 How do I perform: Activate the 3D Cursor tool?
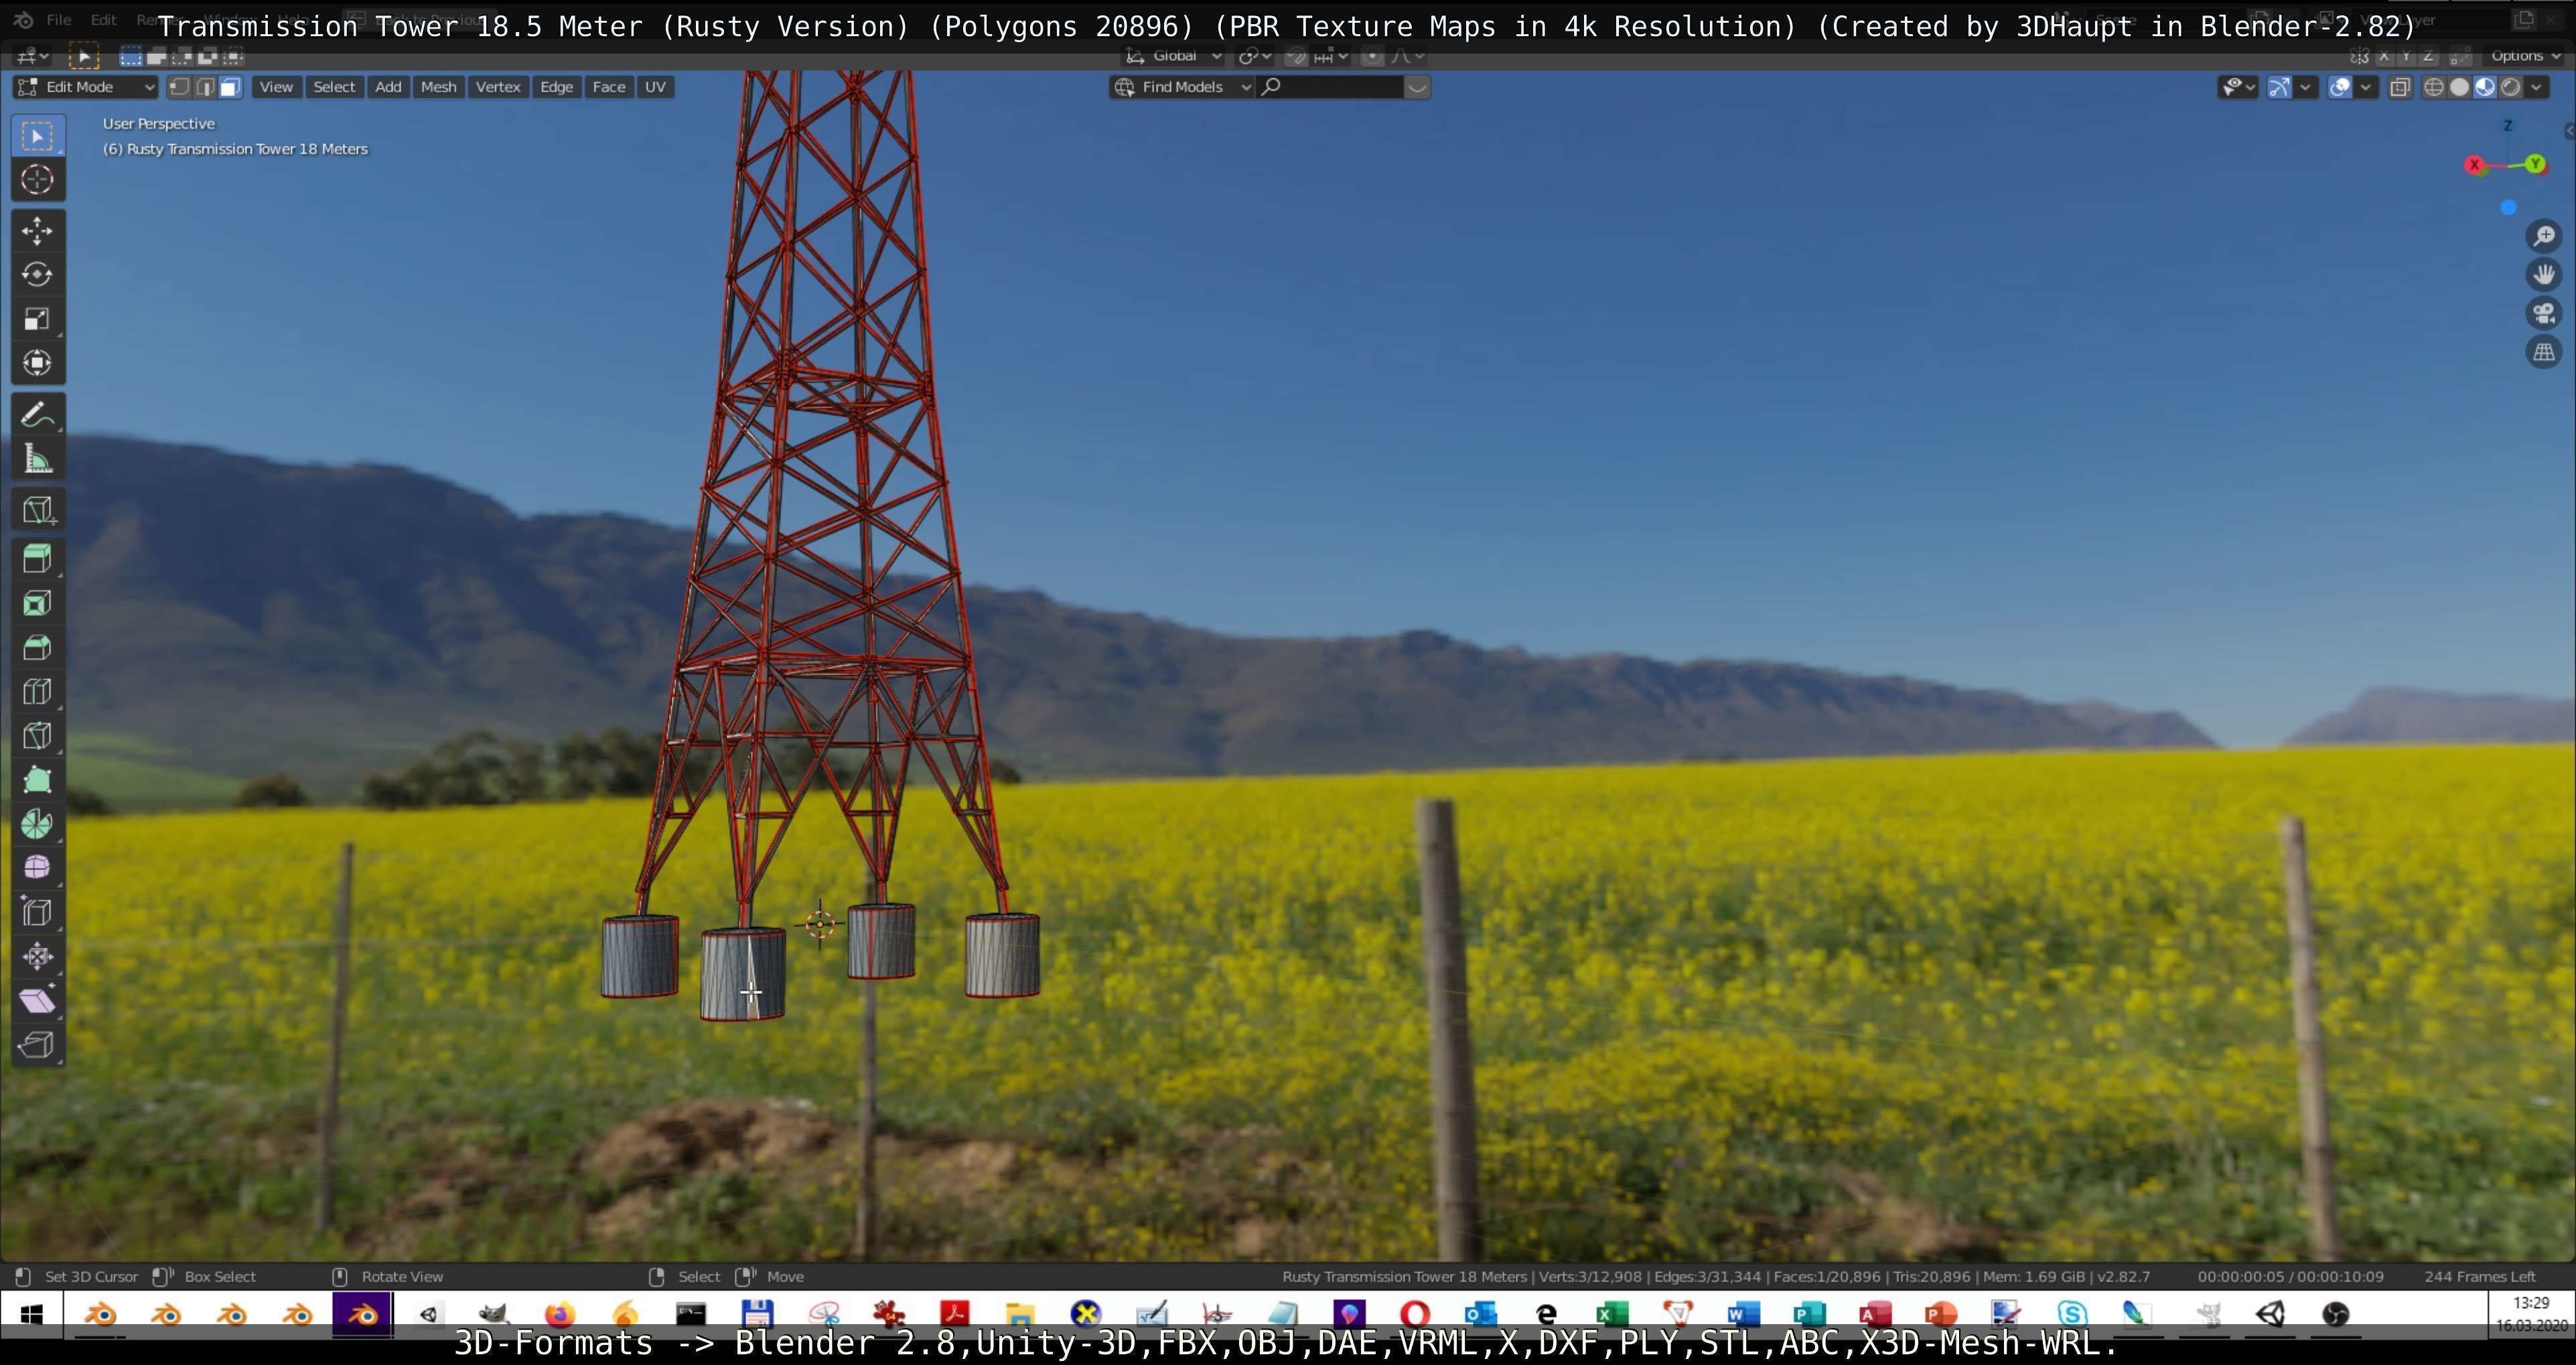38,180
